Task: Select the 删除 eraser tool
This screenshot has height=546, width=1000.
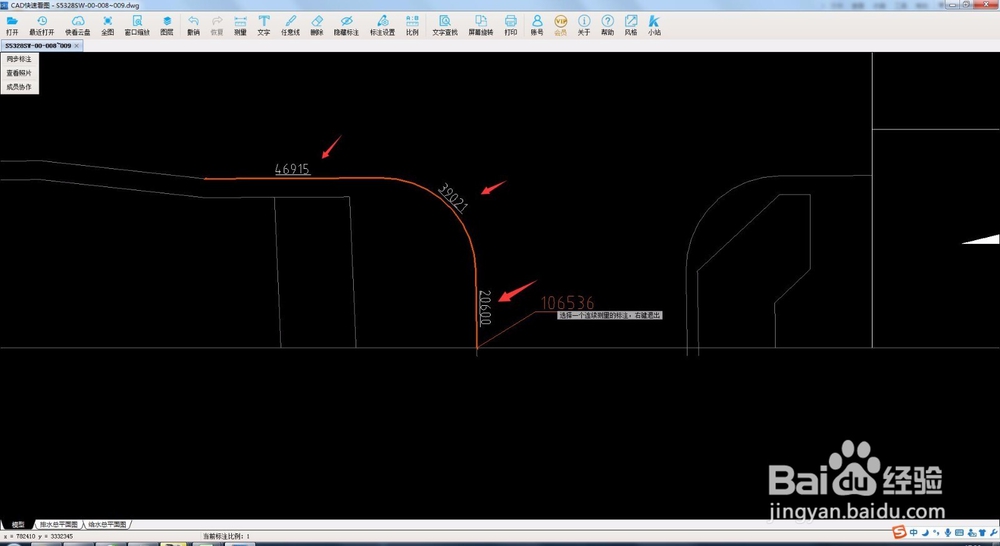Action: click(x=317, y=26)
